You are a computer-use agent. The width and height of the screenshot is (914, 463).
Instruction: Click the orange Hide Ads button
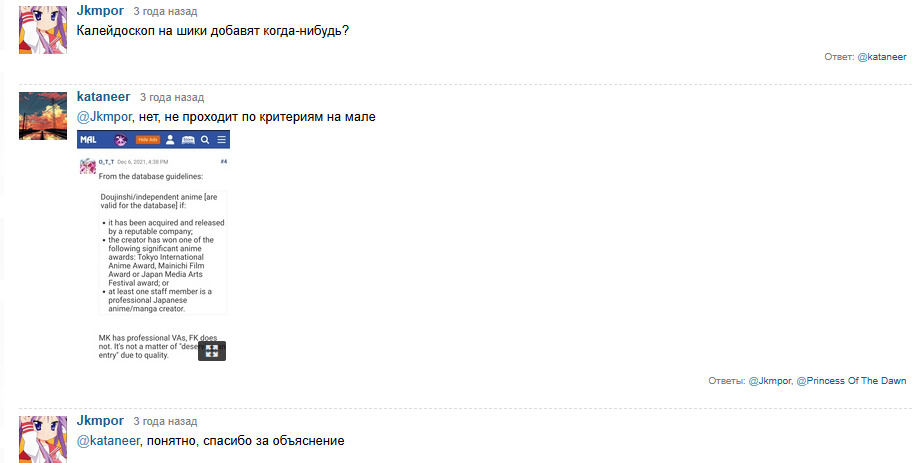(x=148, y=139)
